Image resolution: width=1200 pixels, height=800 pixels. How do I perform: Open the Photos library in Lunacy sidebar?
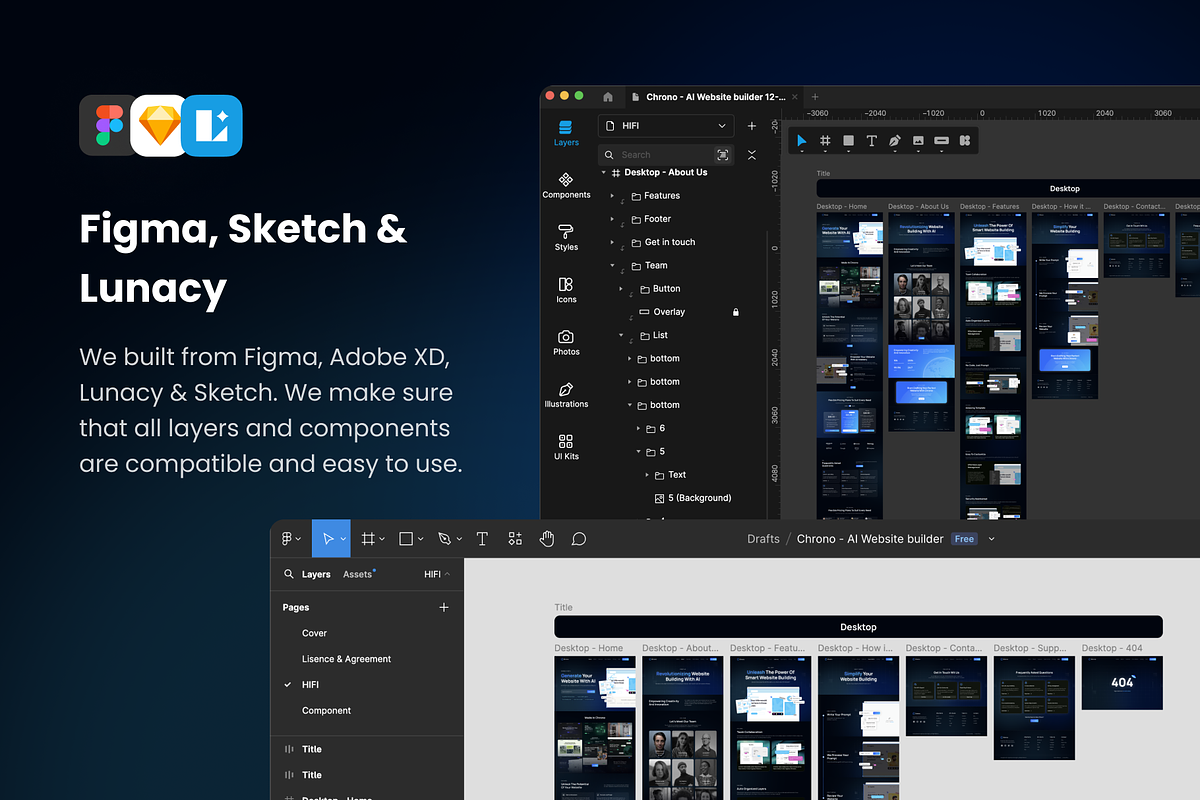(x=566, y=342)
